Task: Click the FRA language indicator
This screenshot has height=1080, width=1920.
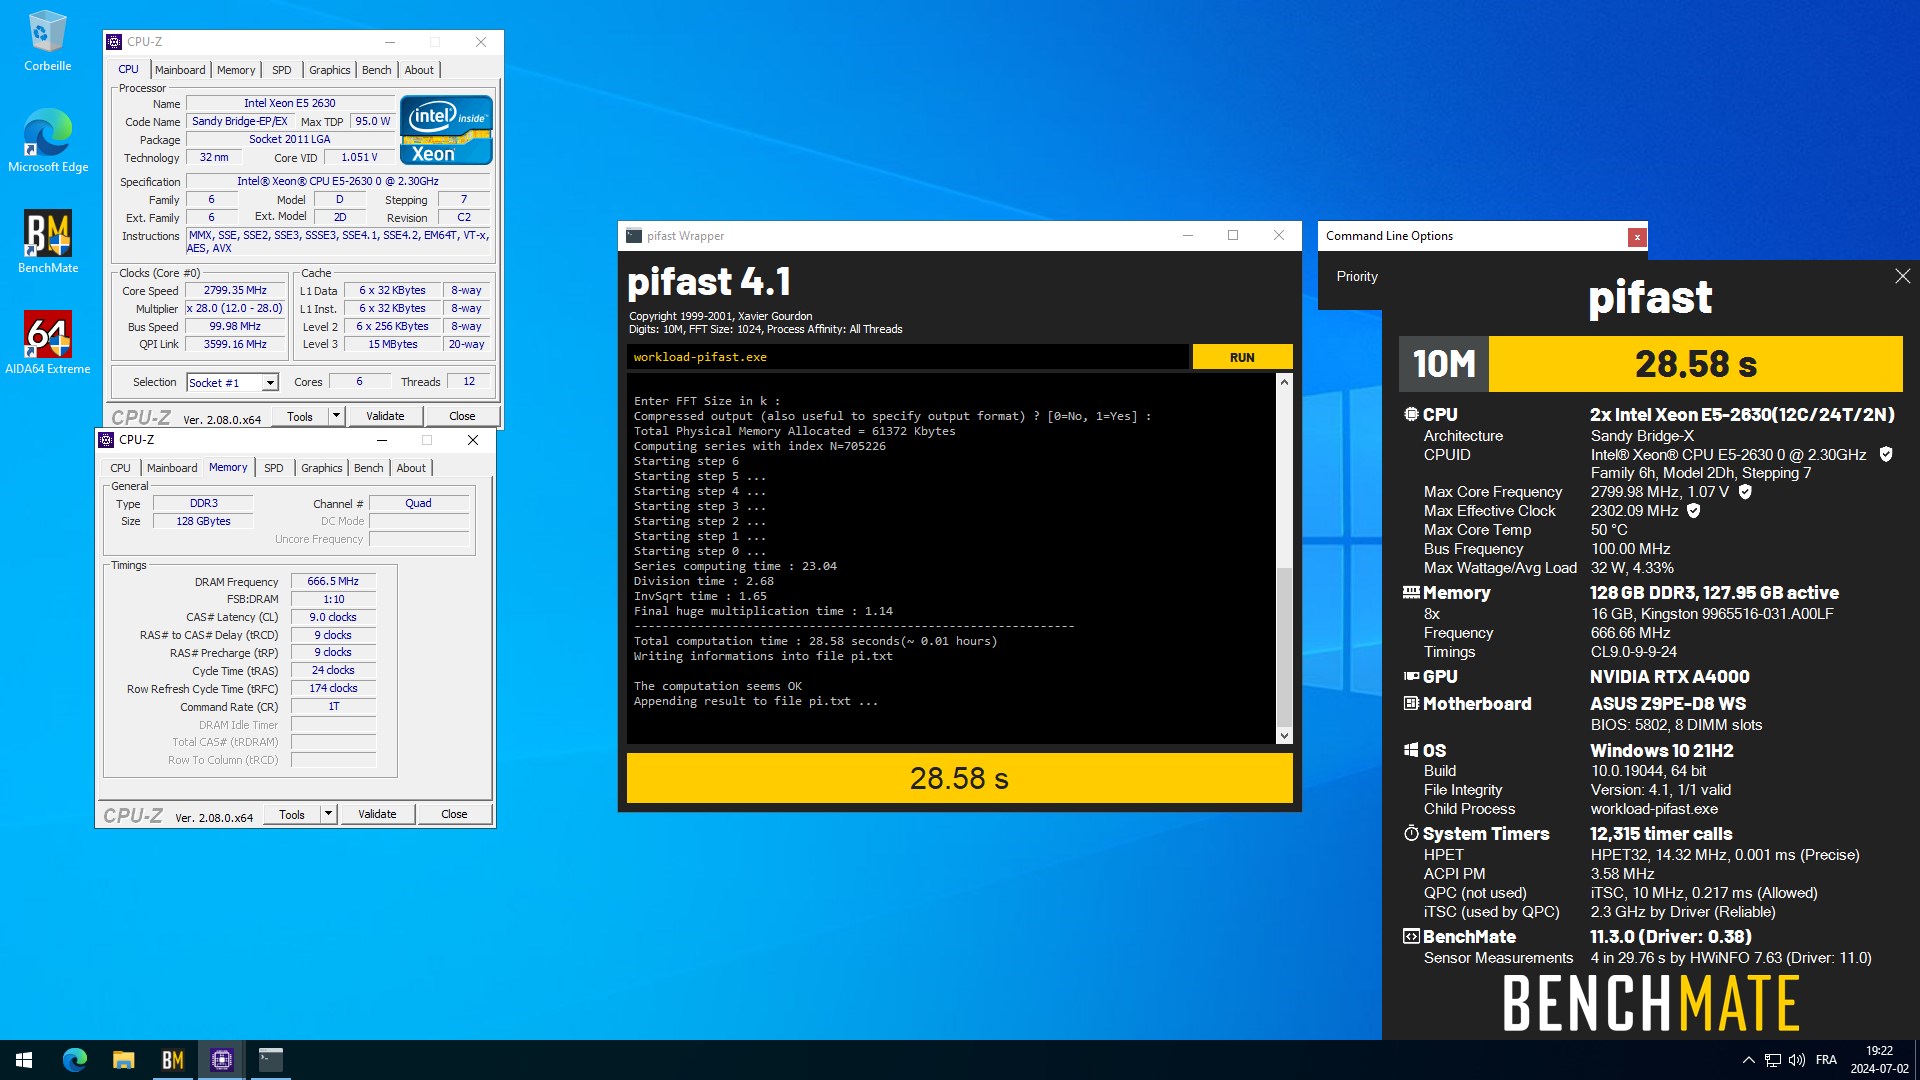Action: pyautogui.click(x=1826, y=1060)
